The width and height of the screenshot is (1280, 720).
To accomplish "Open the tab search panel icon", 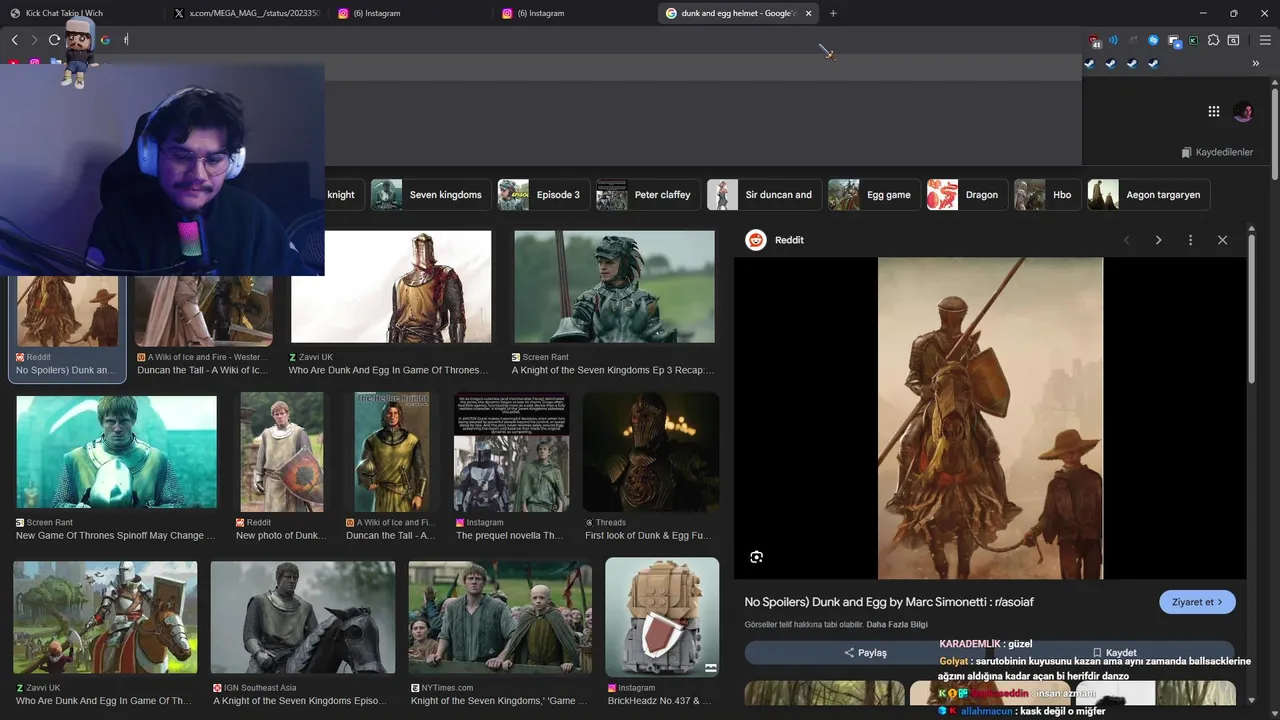I will point(1233,41).
